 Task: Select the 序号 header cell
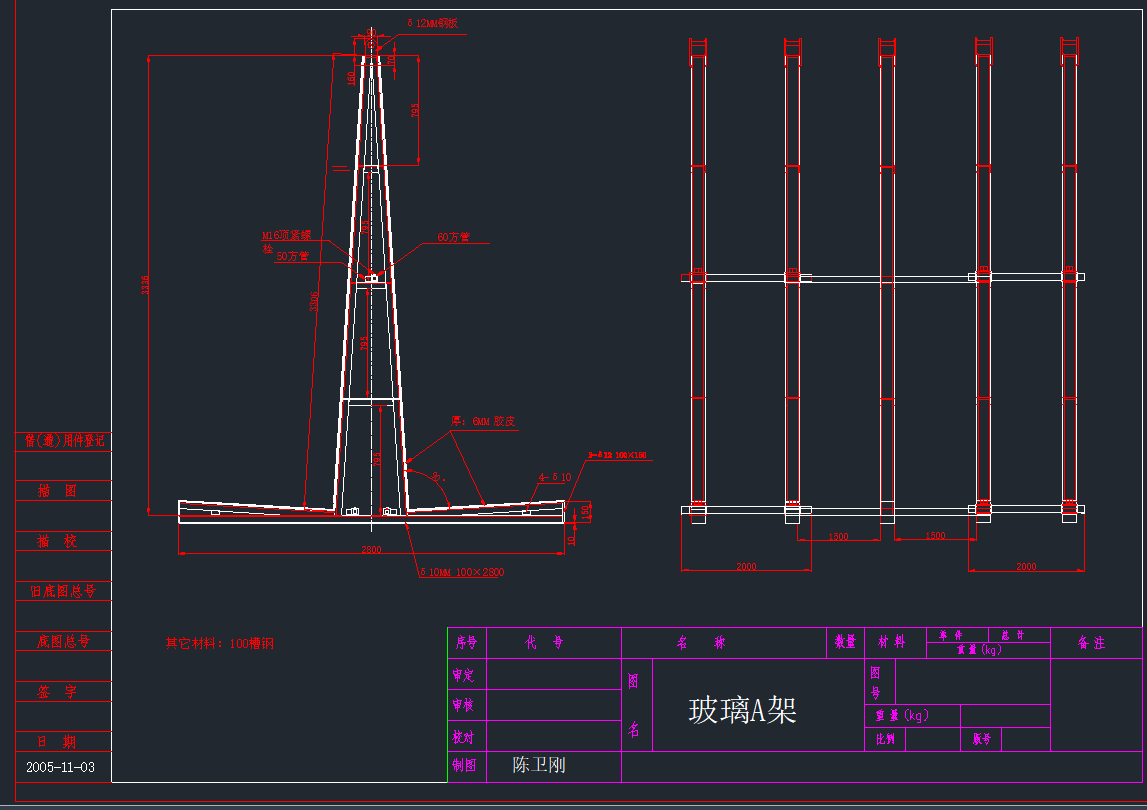tap(466, 643)
